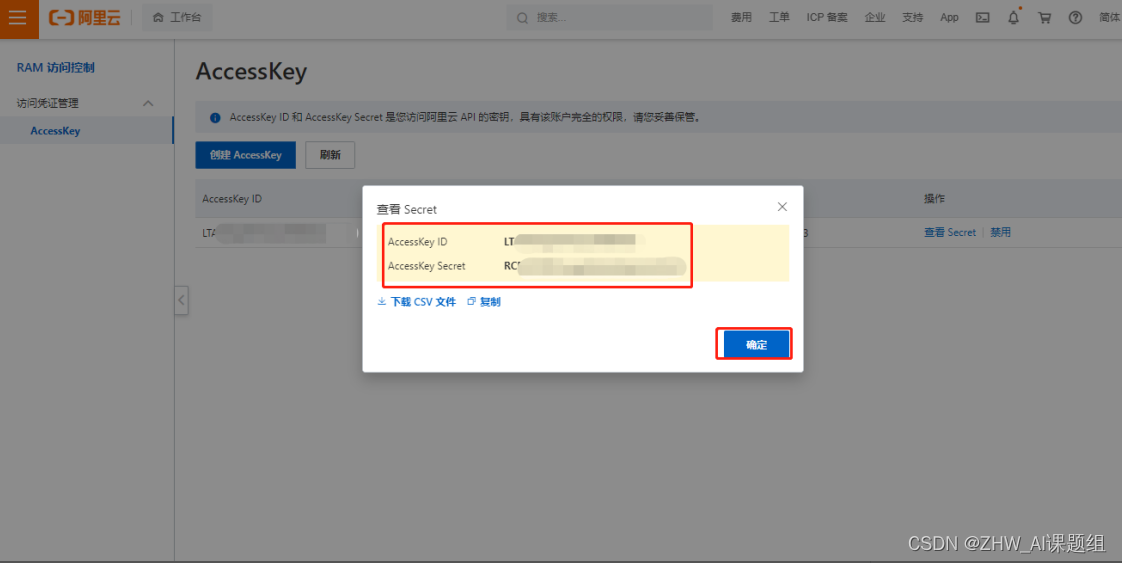This screenshot has width=1122, height=563.
Task: Click the 刷新 refresh button
Action: (x=330, y=155)
